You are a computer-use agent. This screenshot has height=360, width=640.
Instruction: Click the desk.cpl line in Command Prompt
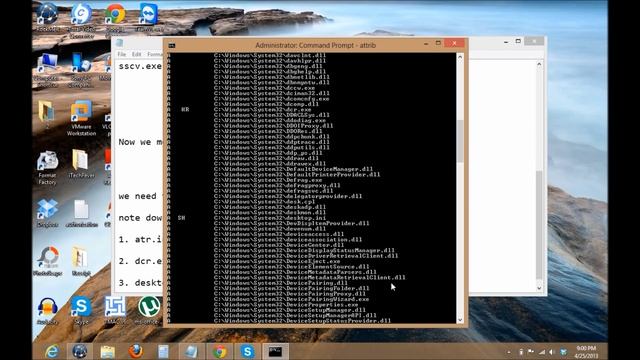tap(264, 202)
